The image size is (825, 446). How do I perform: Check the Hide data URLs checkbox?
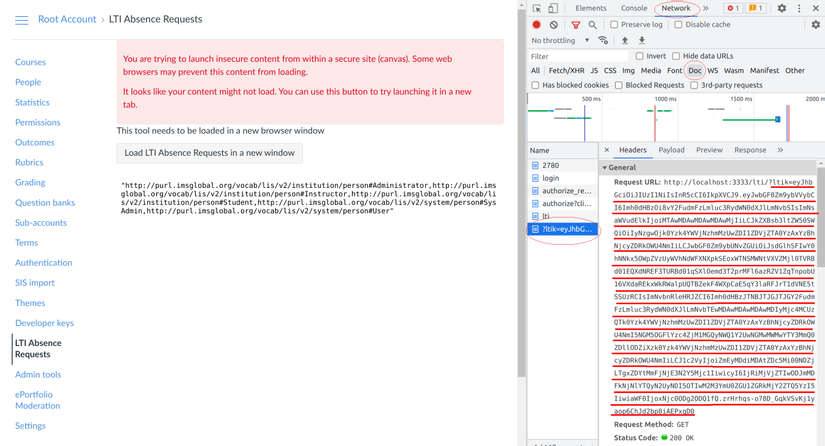[676, 56]
